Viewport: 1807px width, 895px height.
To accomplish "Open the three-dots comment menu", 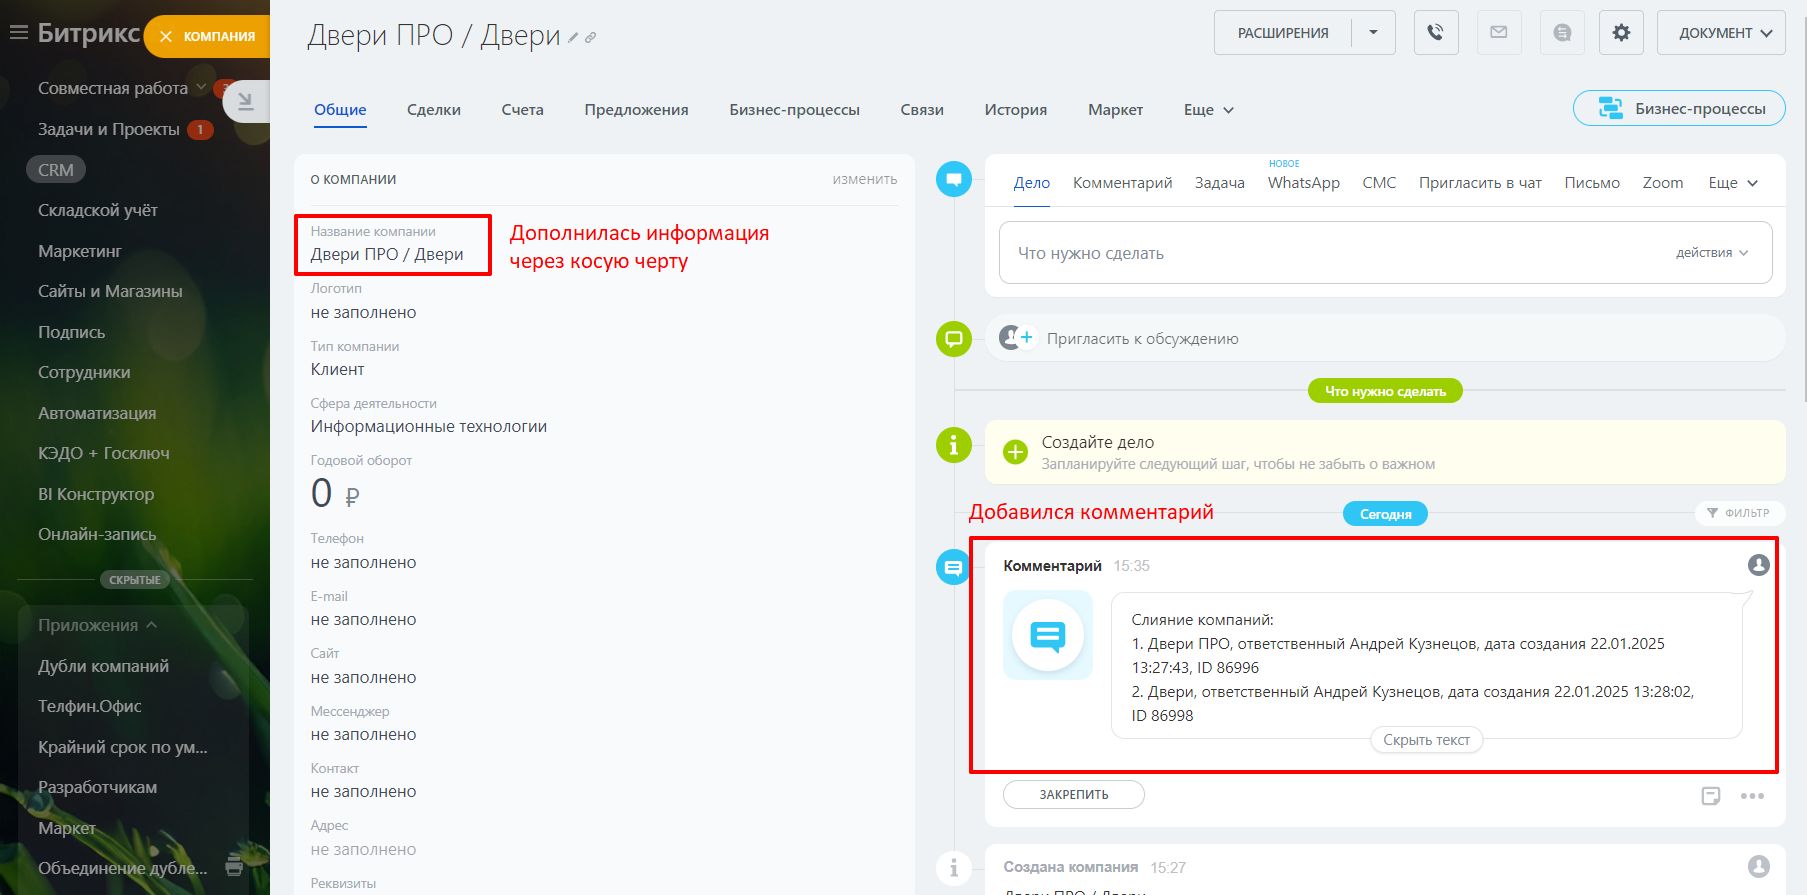I will (x=1752, y=796).
